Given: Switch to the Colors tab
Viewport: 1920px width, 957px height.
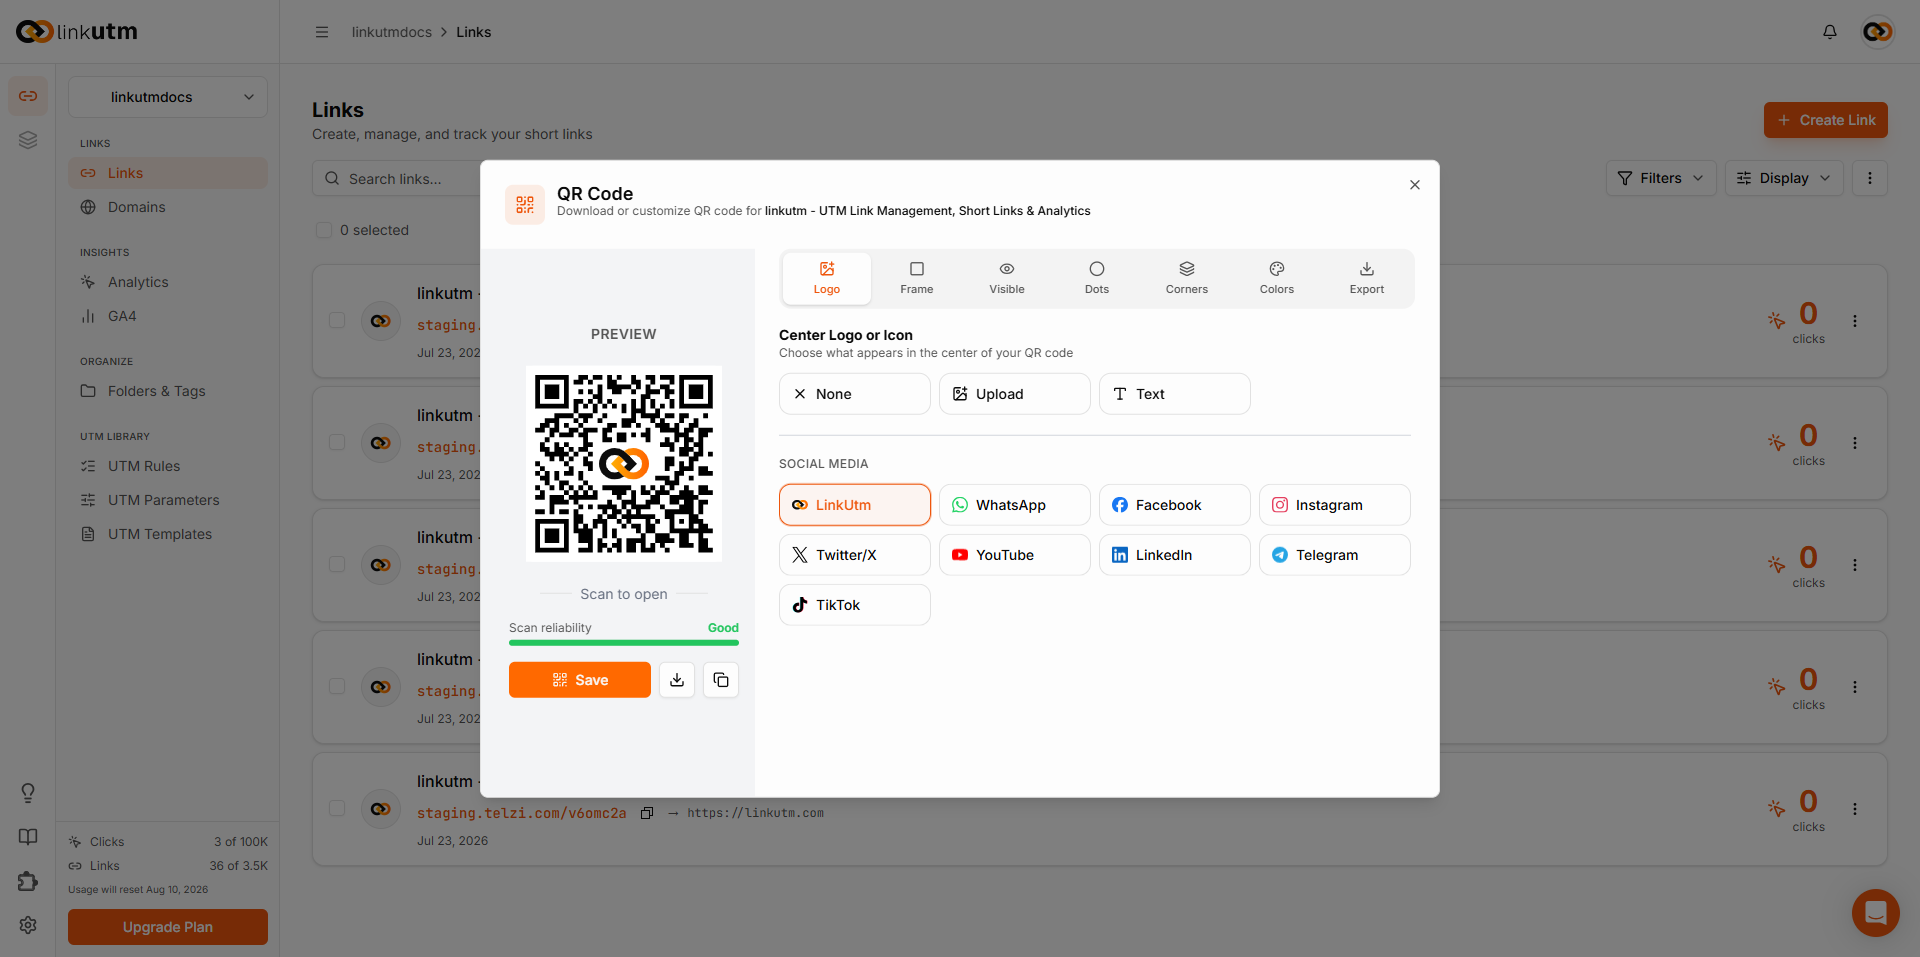Looking at the screenshot, I should coord(1277,278).
